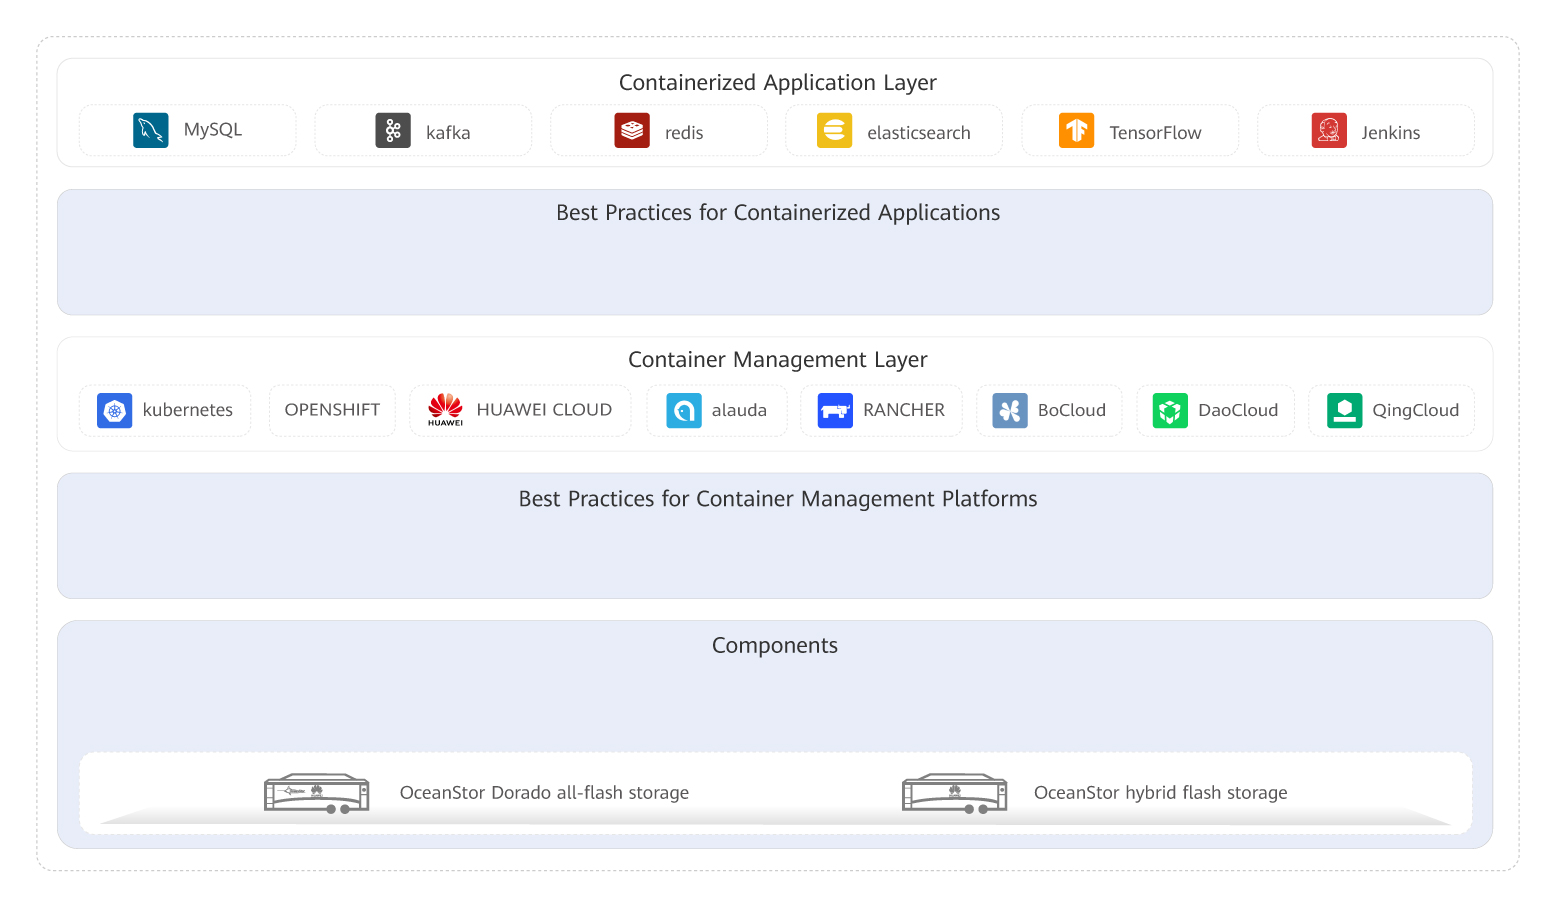Select OceanStor Dorado all-flash storage thumbnail
1556x907 pixels.
point(315,792)
